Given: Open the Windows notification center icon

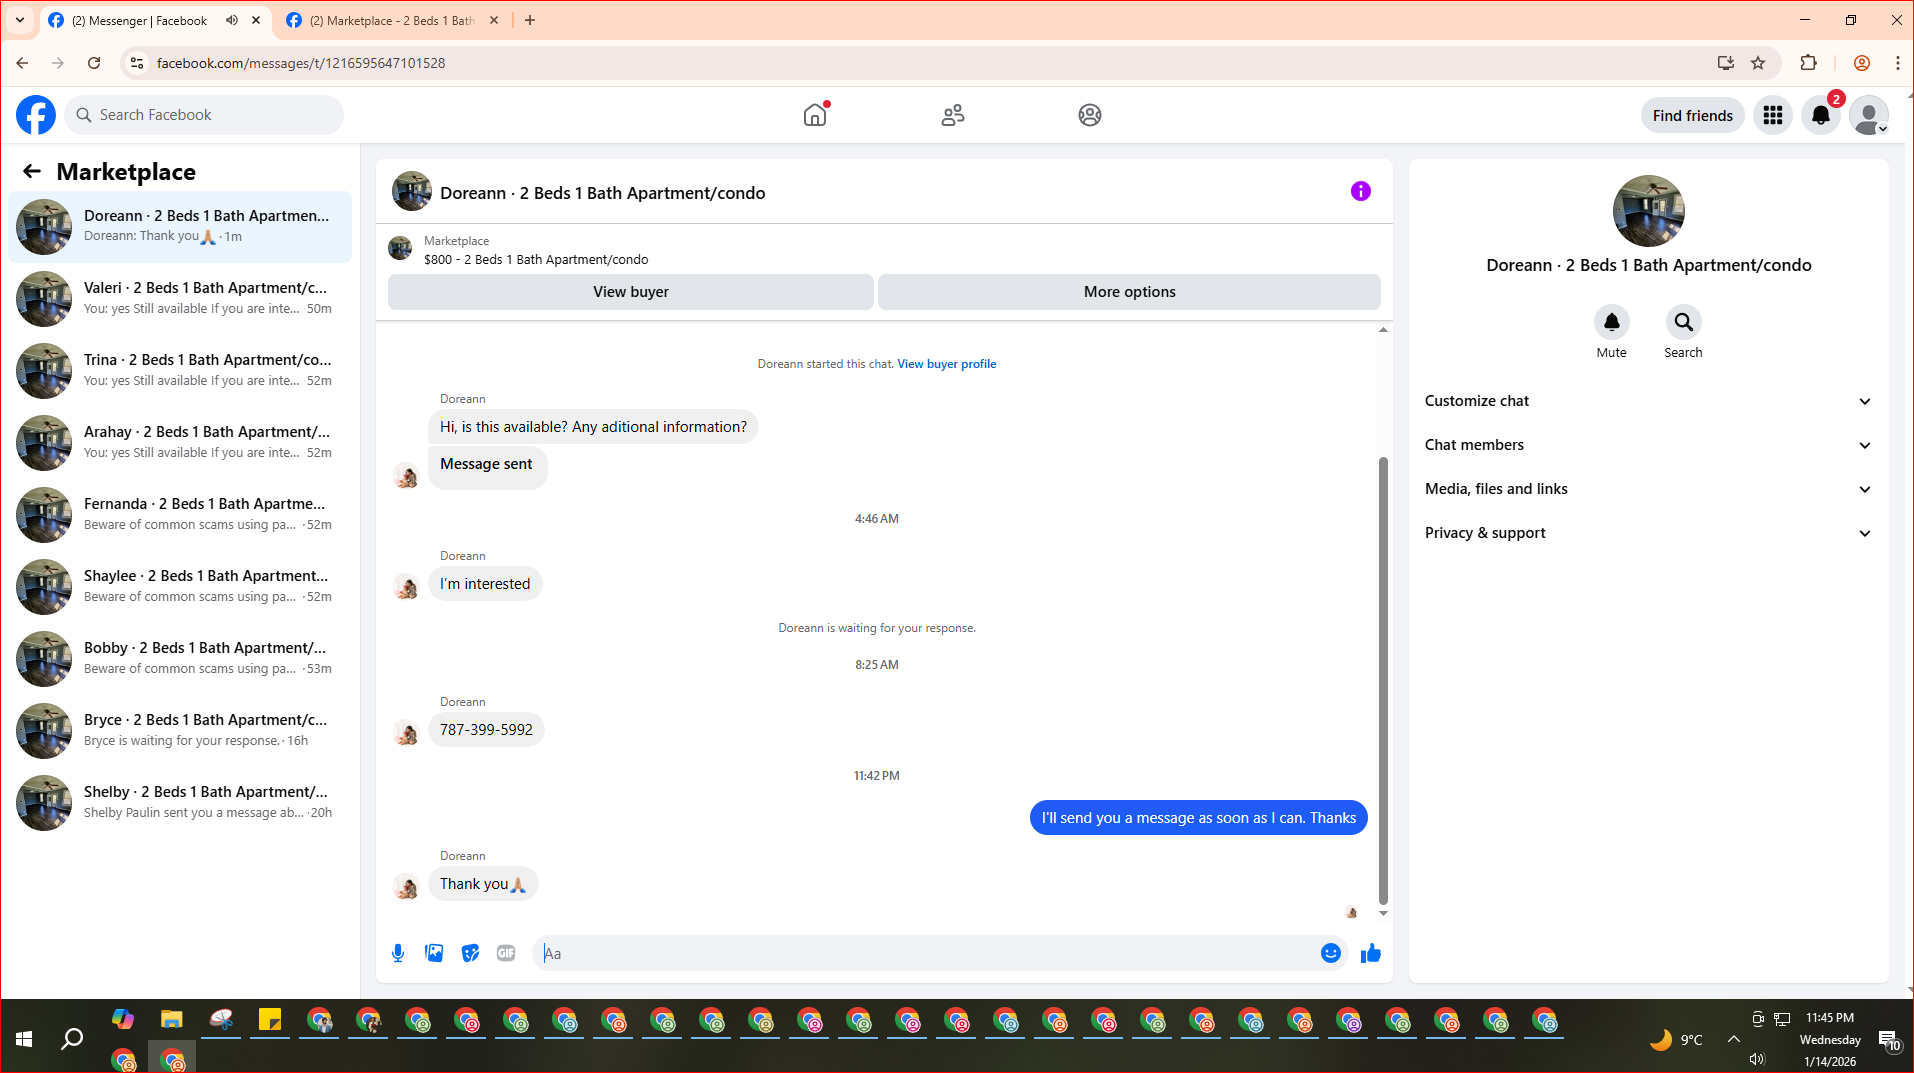Looking at the screenshot, I should (1889, 1040).
